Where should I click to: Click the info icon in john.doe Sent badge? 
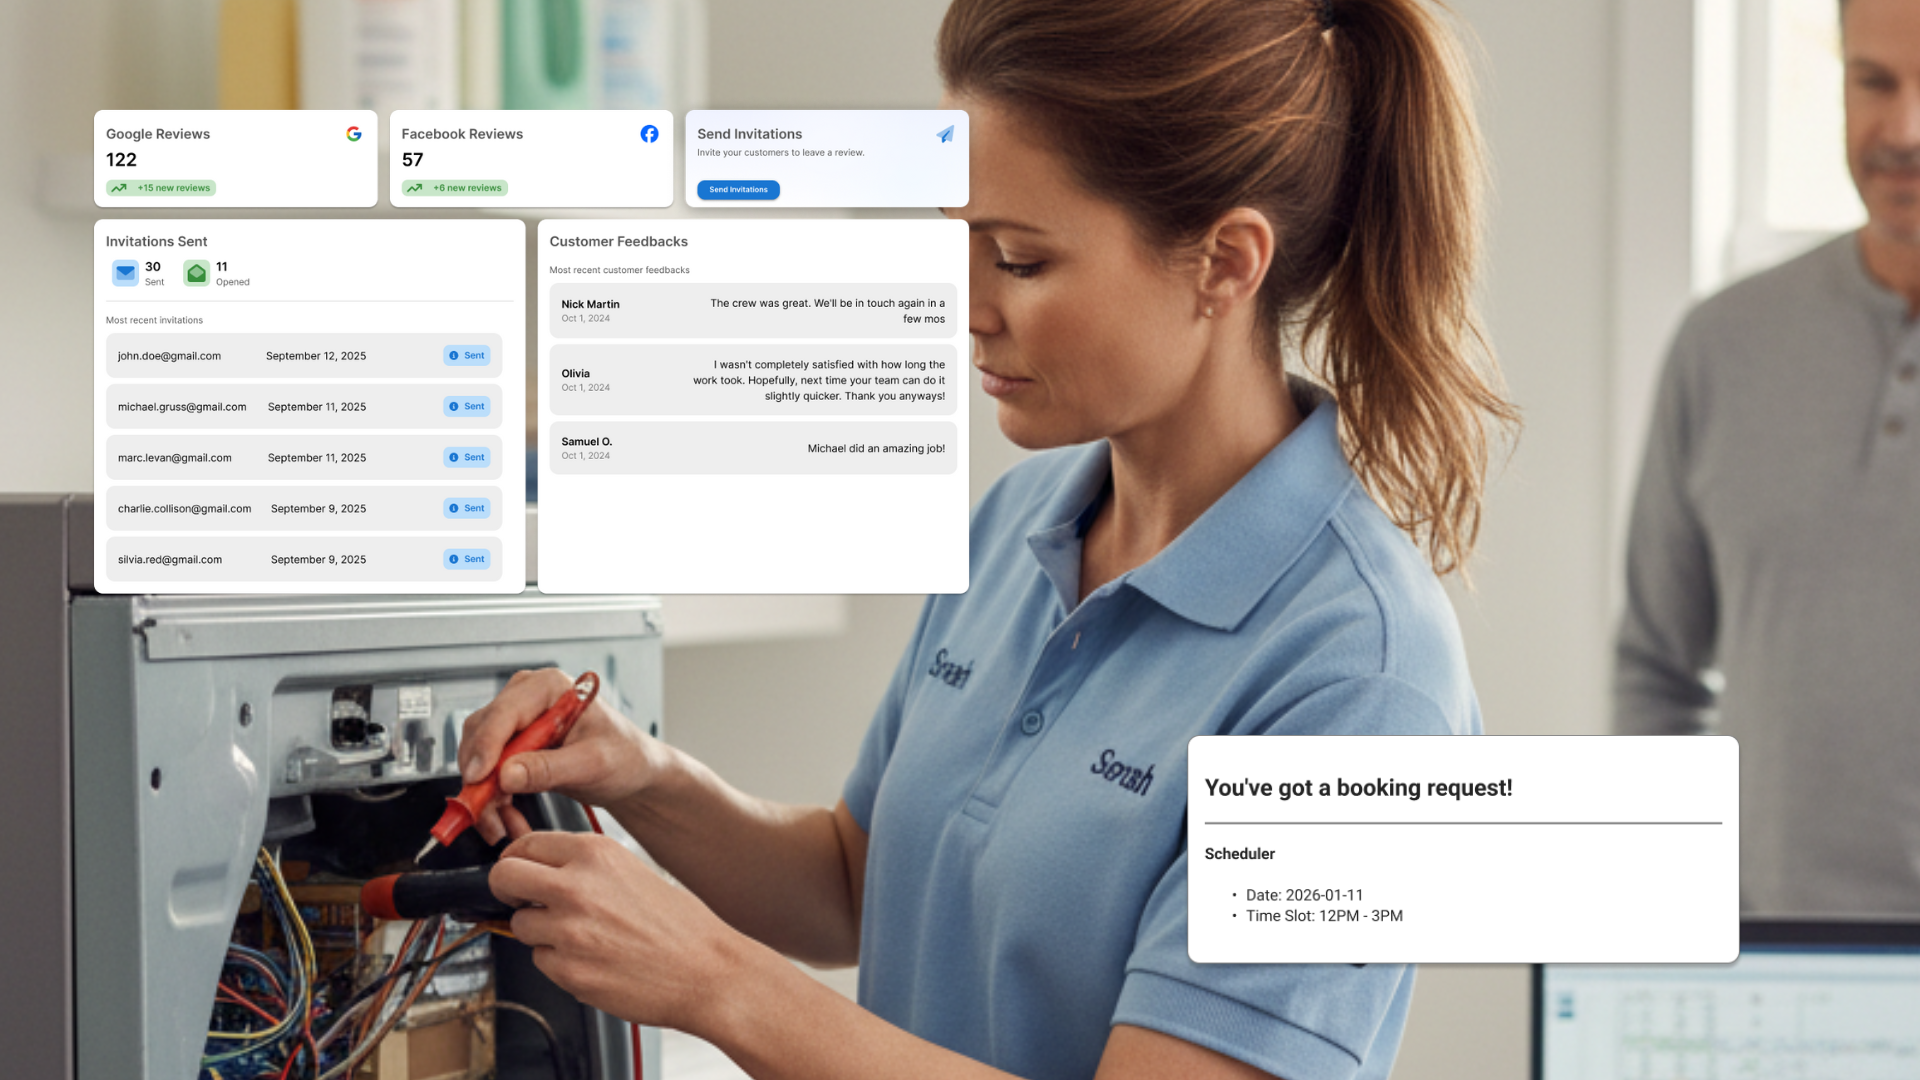tap(454, 356)
